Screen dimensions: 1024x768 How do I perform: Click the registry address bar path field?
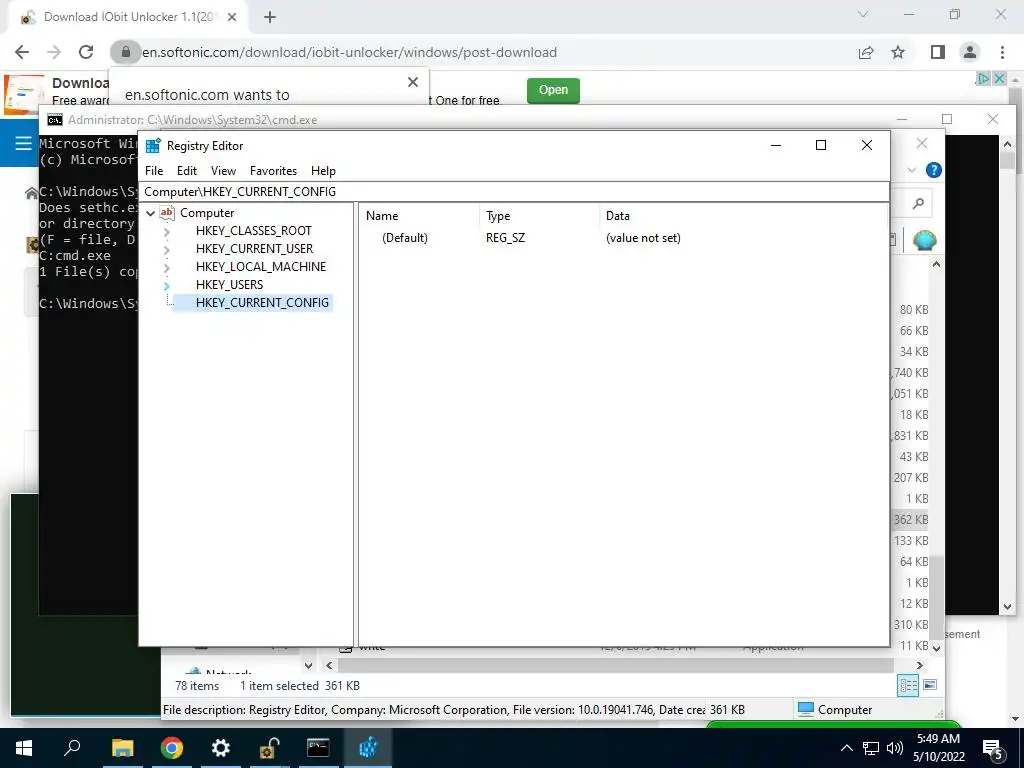pos(515,191)
